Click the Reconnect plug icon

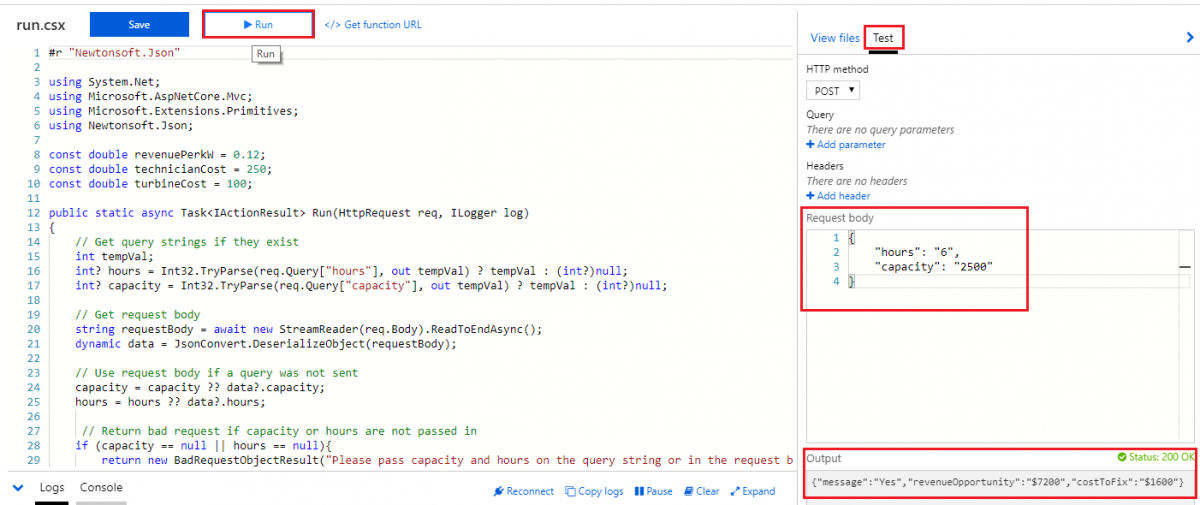[499, 491]
